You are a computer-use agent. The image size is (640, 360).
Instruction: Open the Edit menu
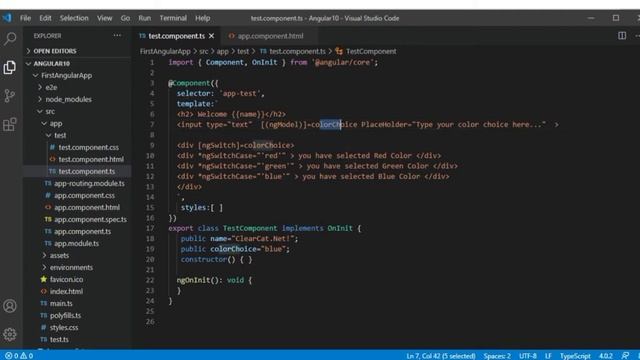click(x=45, y=18)
